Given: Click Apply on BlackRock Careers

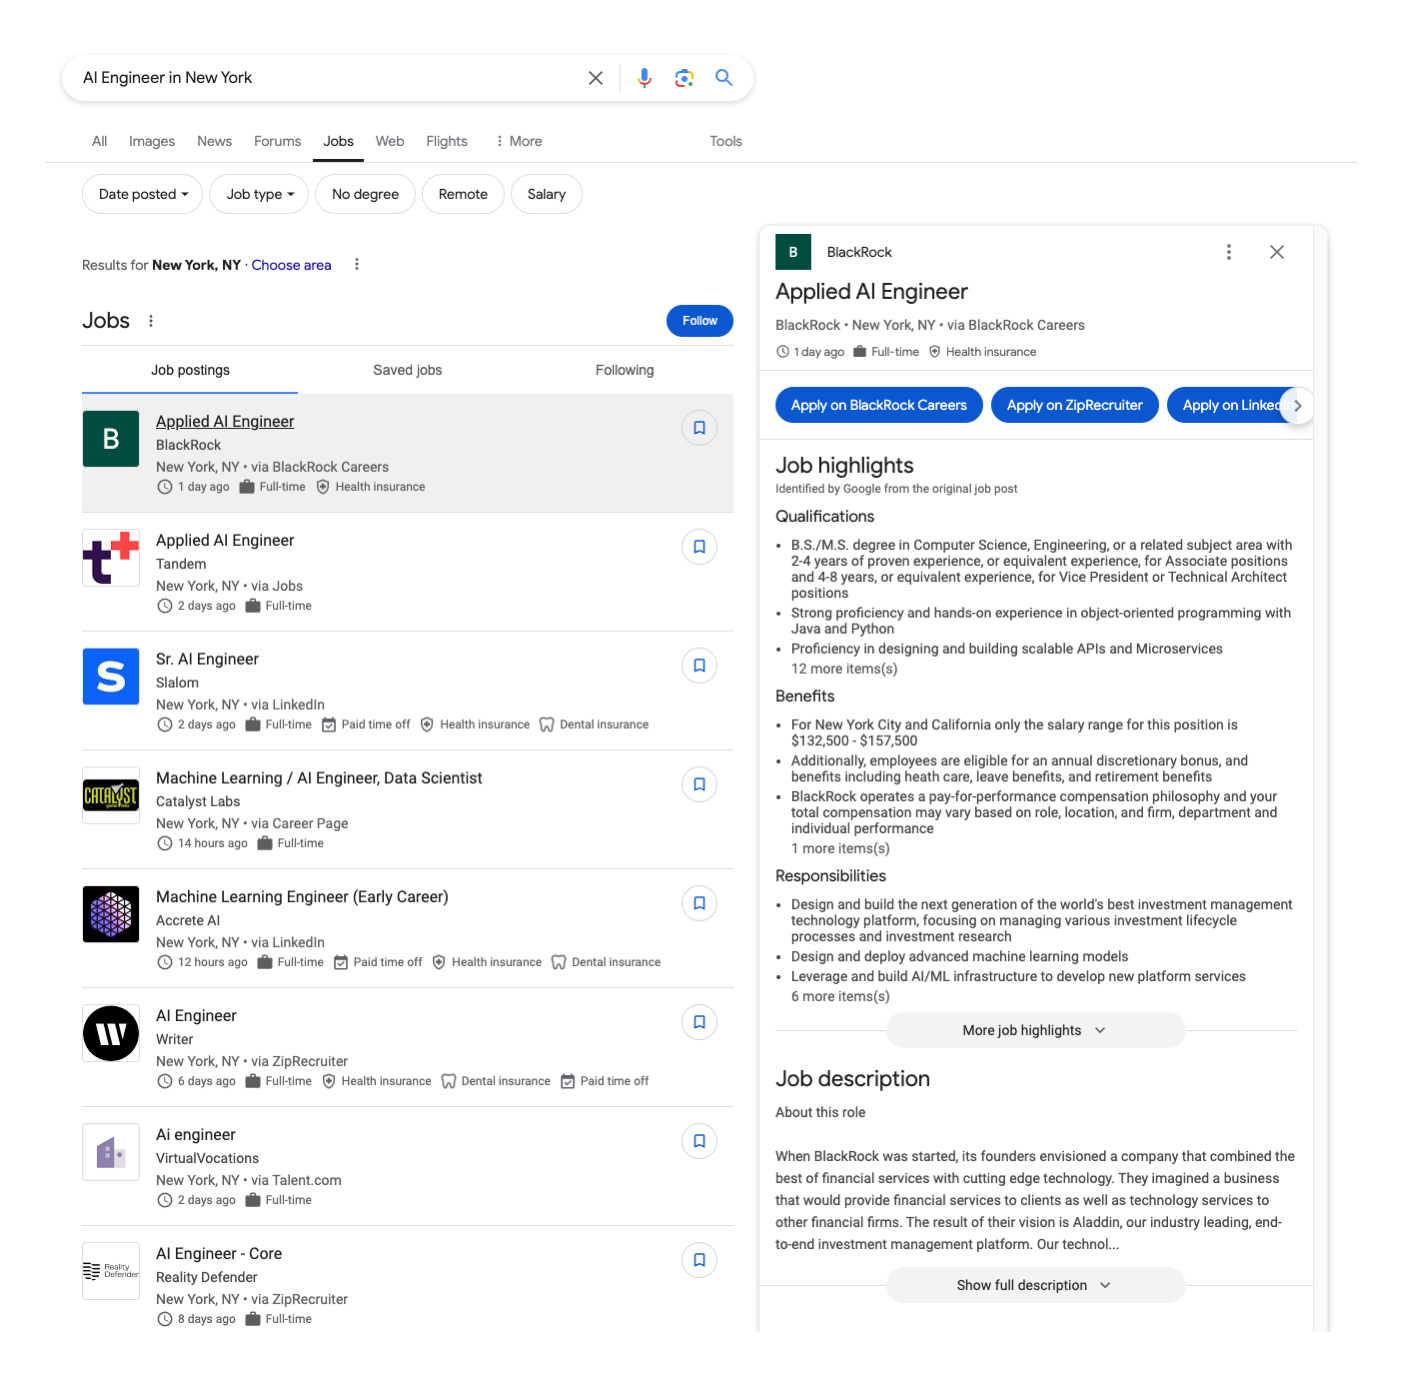Looking at the screenshot, I should tap(879, 405).
